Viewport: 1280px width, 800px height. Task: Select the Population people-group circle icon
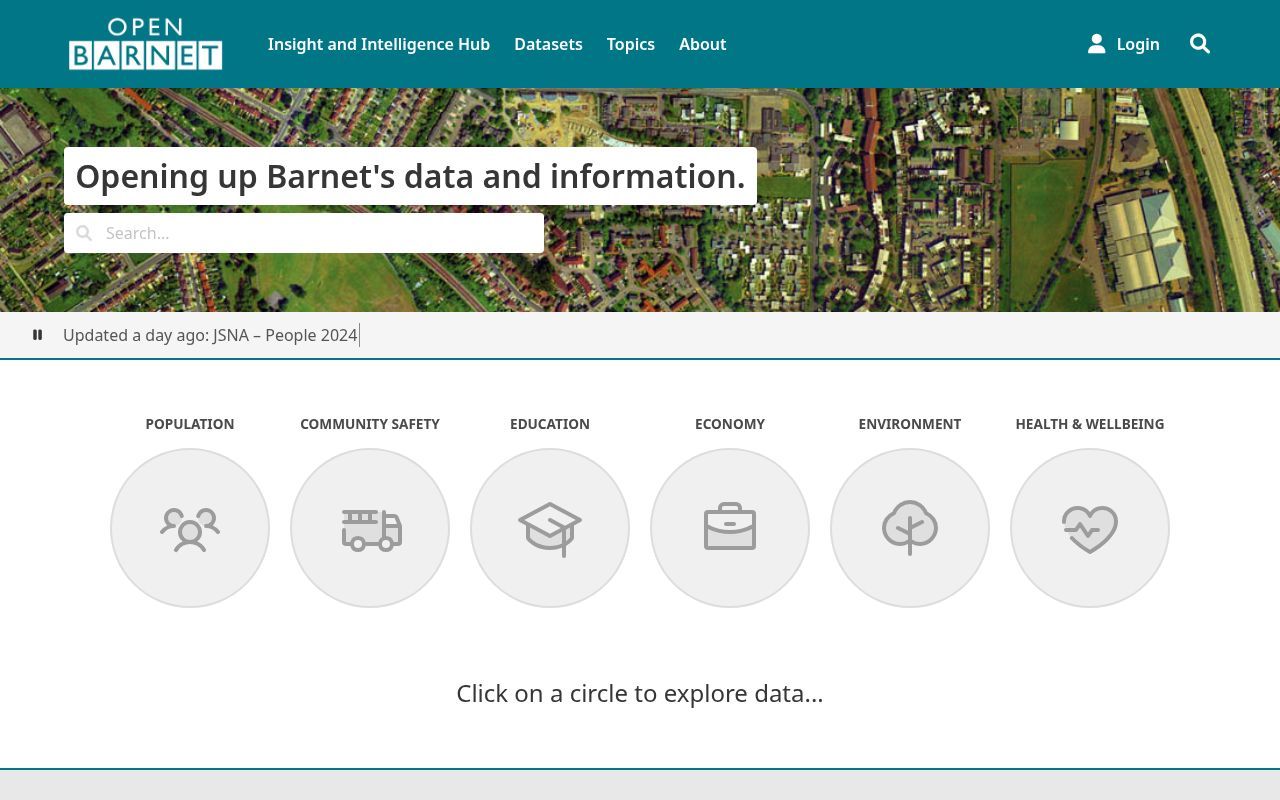tap(190, 528)
